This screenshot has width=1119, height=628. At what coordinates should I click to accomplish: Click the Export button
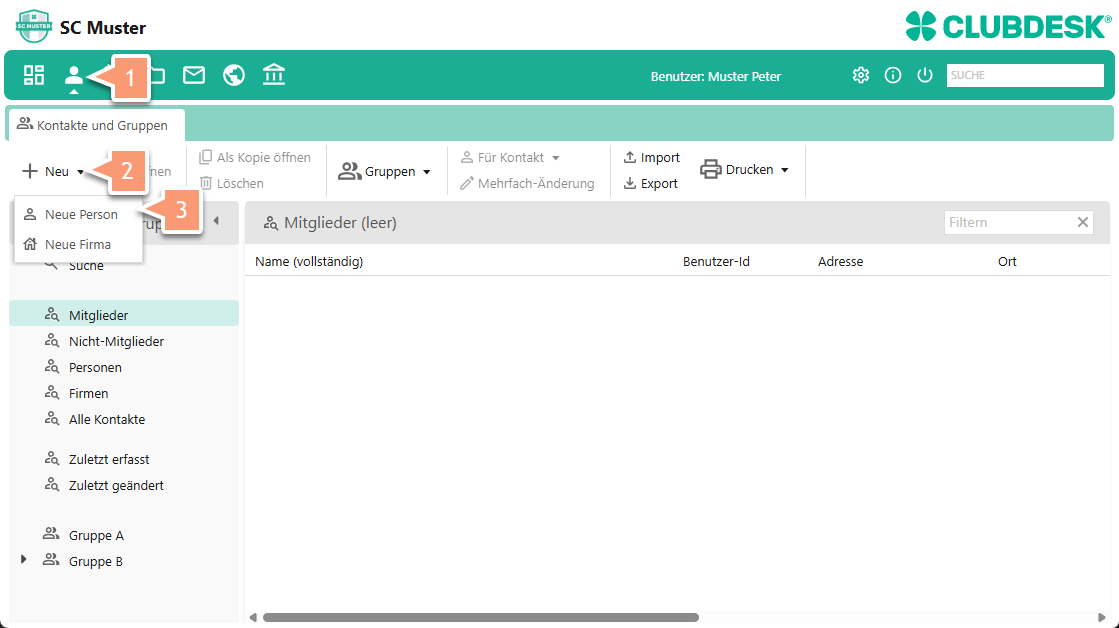[650, 183]
